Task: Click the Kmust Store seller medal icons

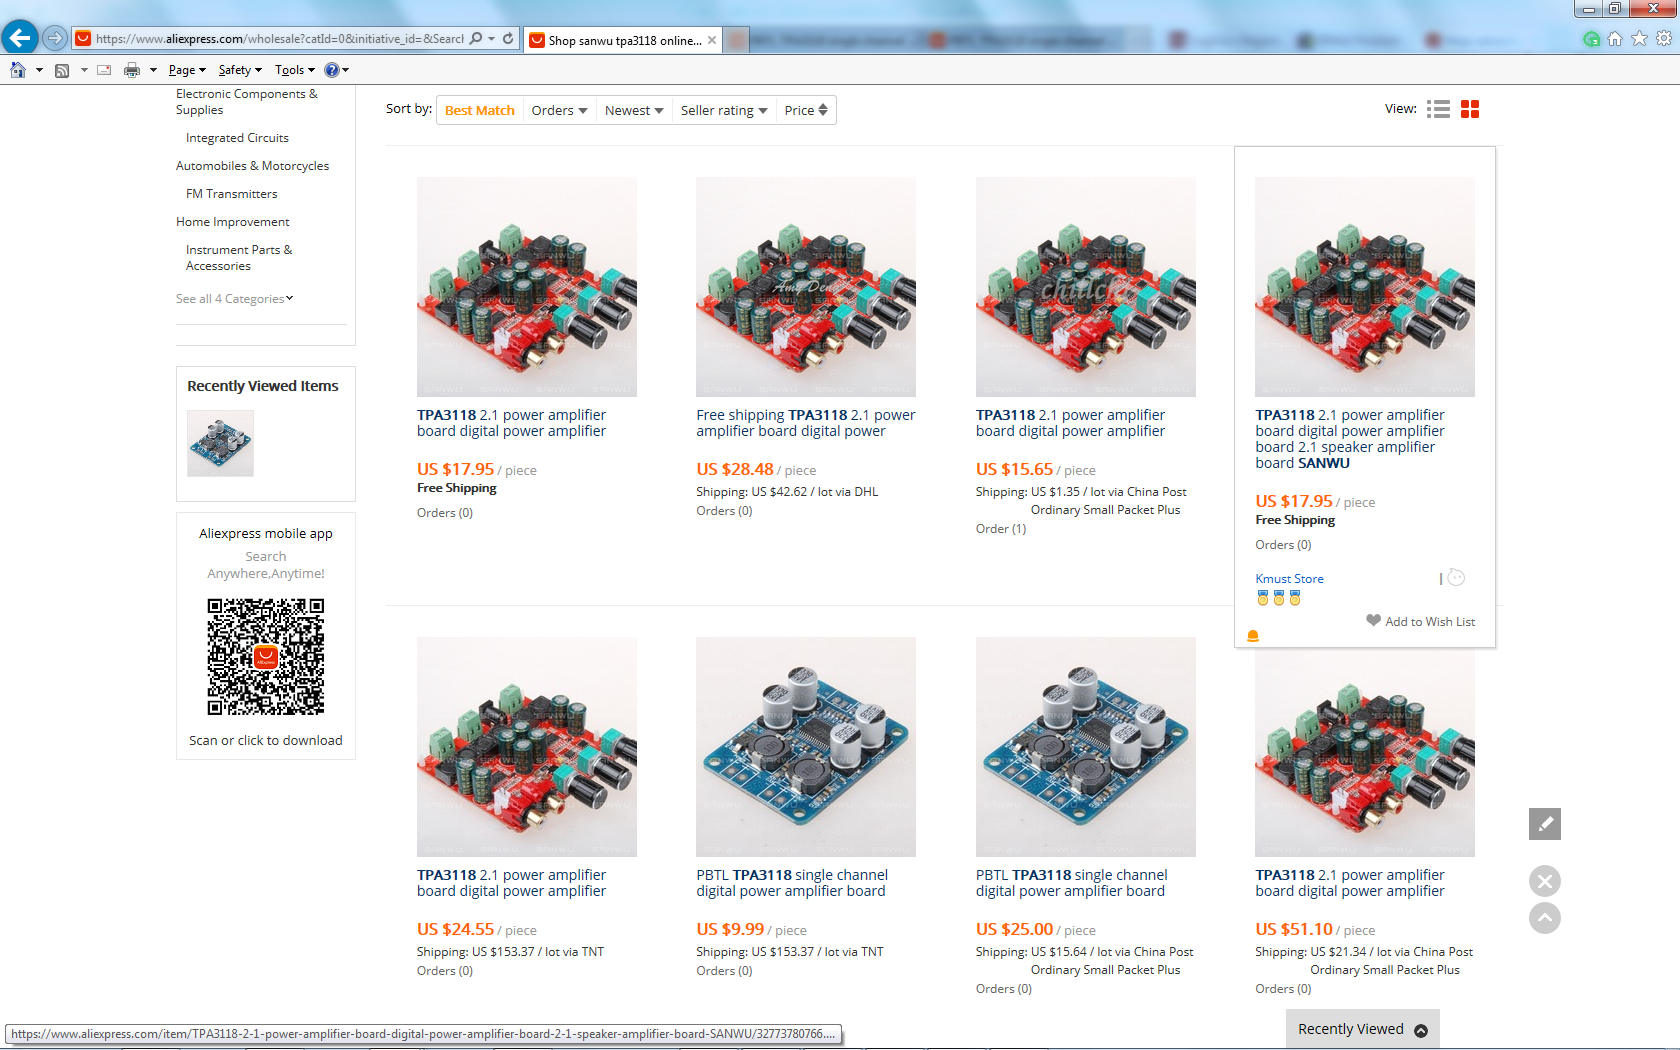Action: [1278, 598]
